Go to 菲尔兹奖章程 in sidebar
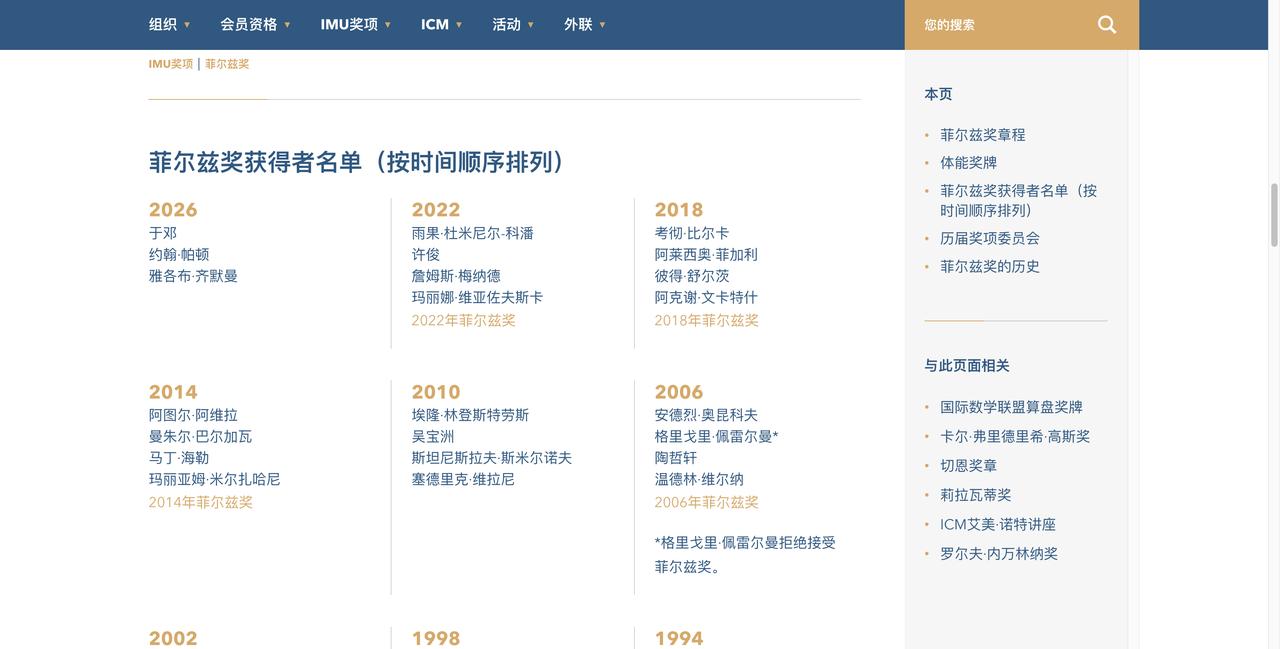This screenshot has width=1280, height=649. (x=983, y=135)
